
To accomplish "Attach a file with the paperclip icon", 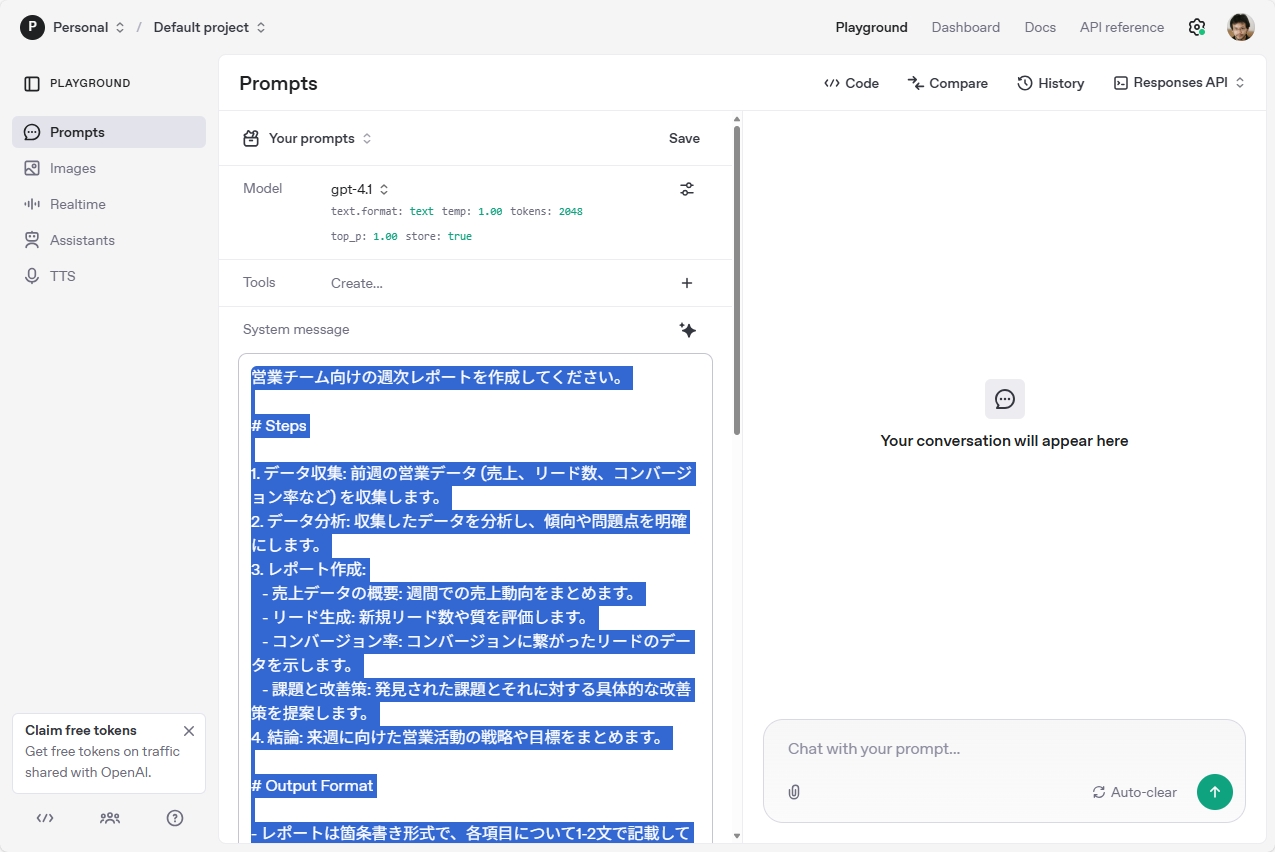I will [793, 792].
